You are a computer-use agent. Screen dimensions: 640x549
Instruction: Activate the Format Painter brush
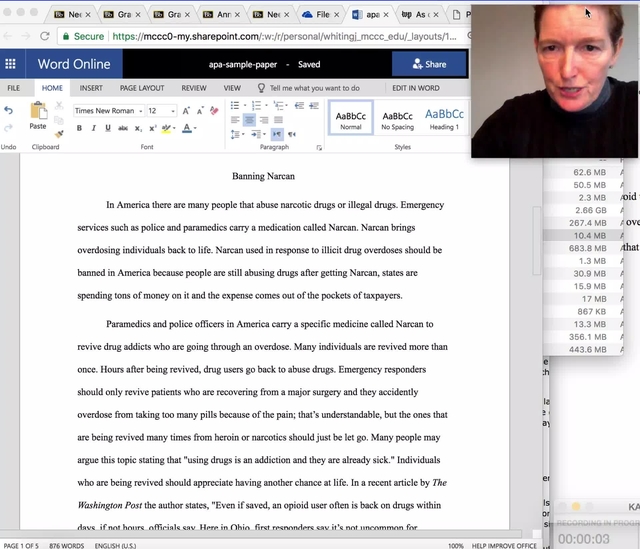[x=59, y=134]
